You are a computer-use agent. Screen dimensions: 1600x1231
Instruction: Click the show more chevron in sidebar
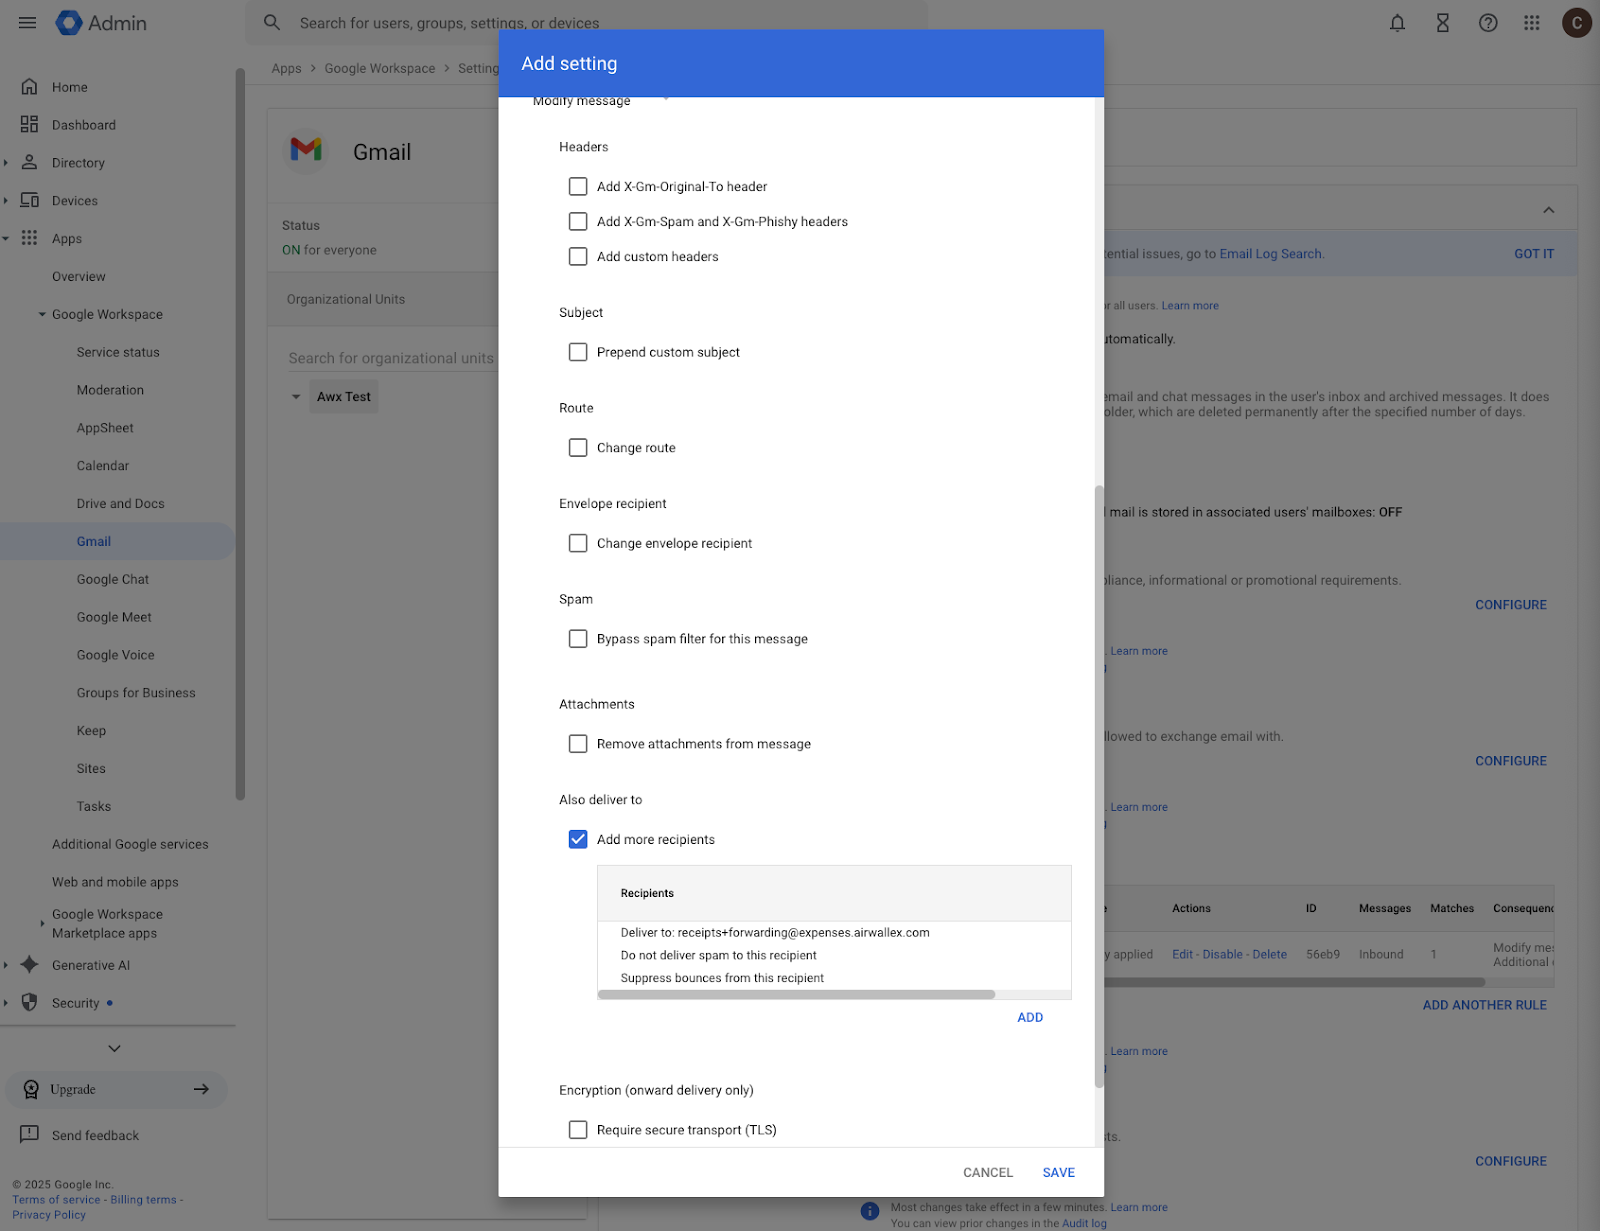[x=115, y=1048]
